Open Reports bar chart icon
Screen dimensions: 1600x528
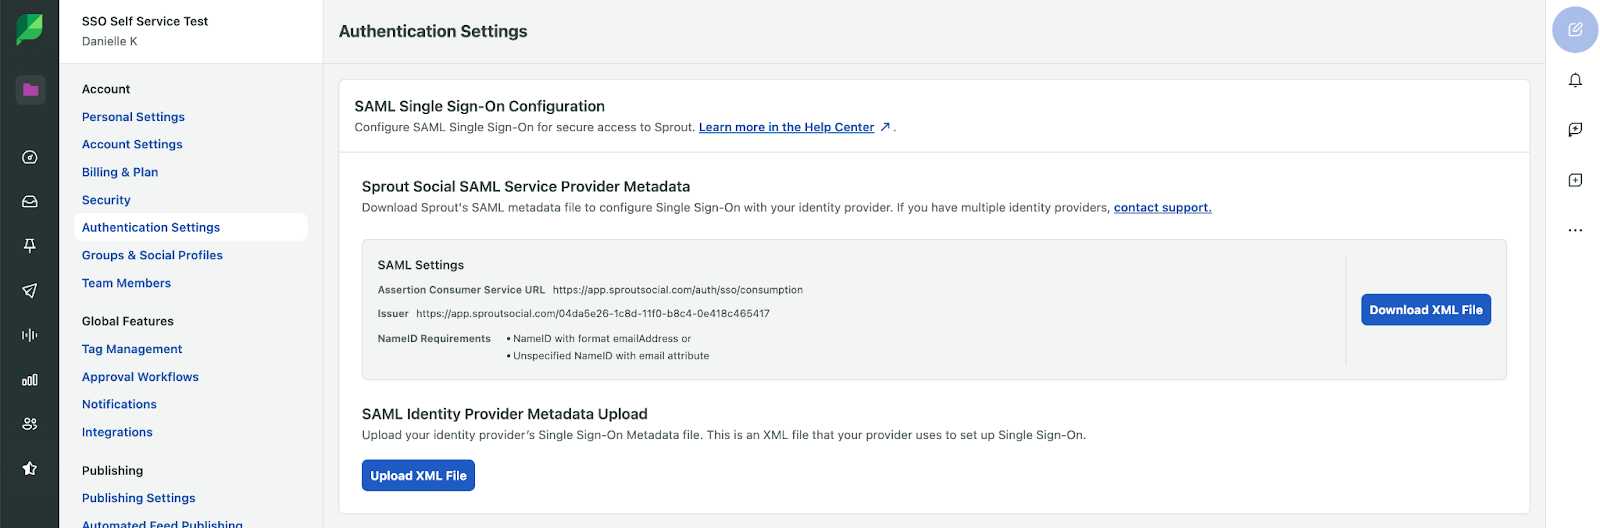coord(30,380)
